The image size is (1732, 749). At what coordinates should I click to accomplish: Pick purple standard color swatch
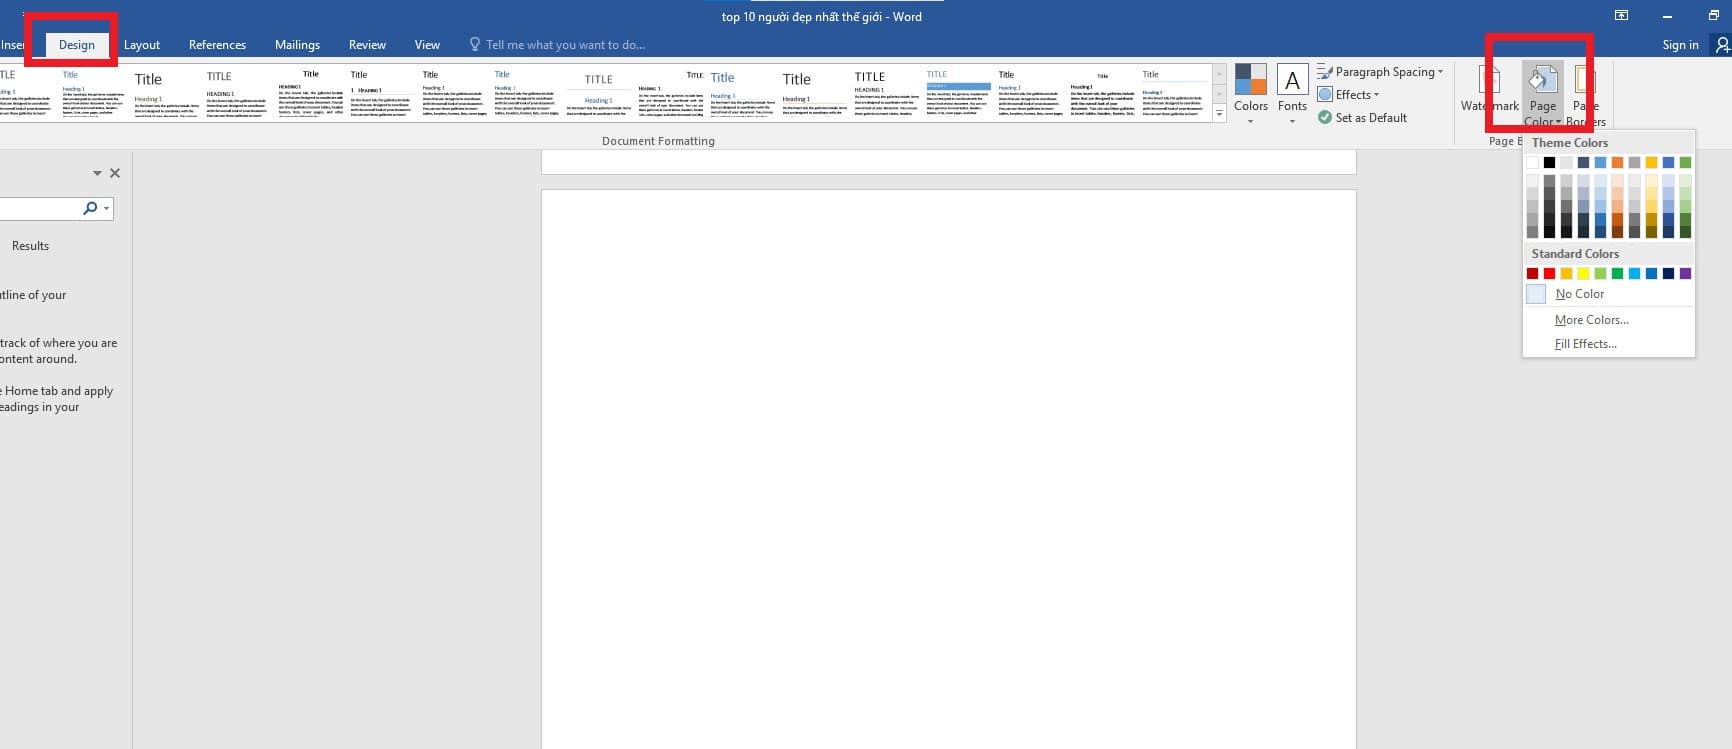1685,273
